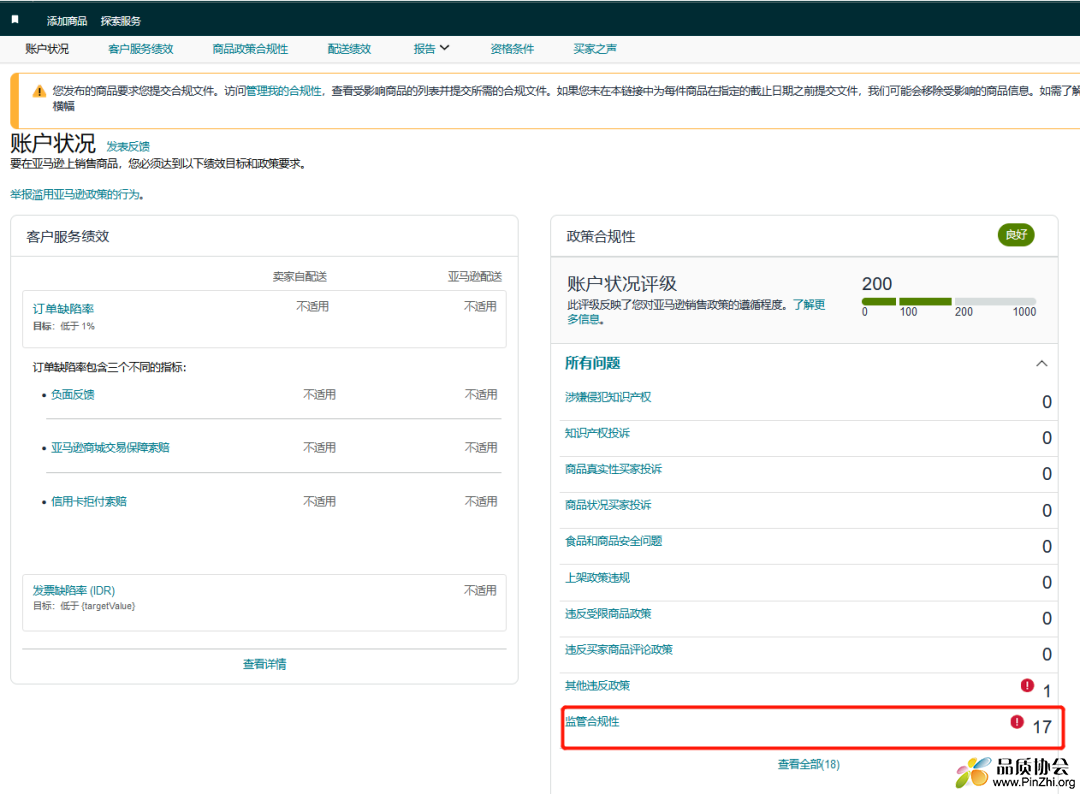Click the yellow warning triangle icon

point(39,91)
